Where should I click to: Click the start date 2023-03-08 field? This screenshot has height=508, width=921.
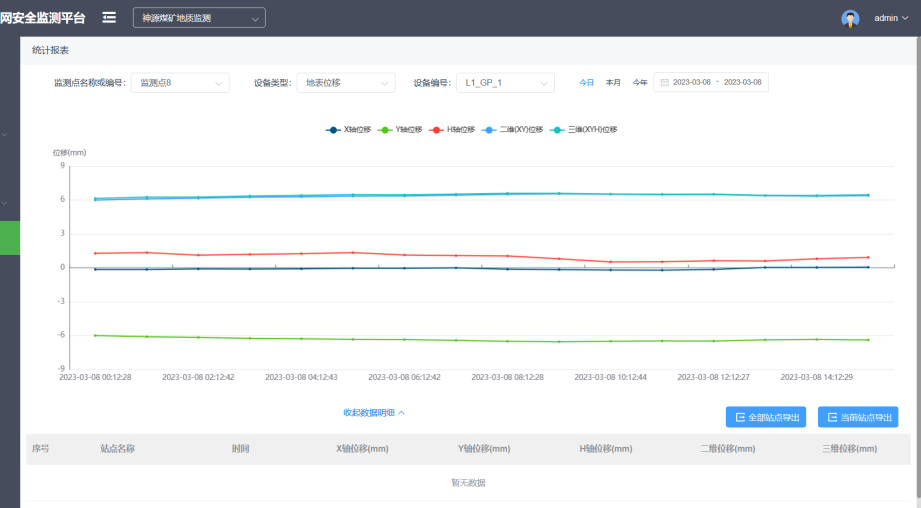(692, 82)
